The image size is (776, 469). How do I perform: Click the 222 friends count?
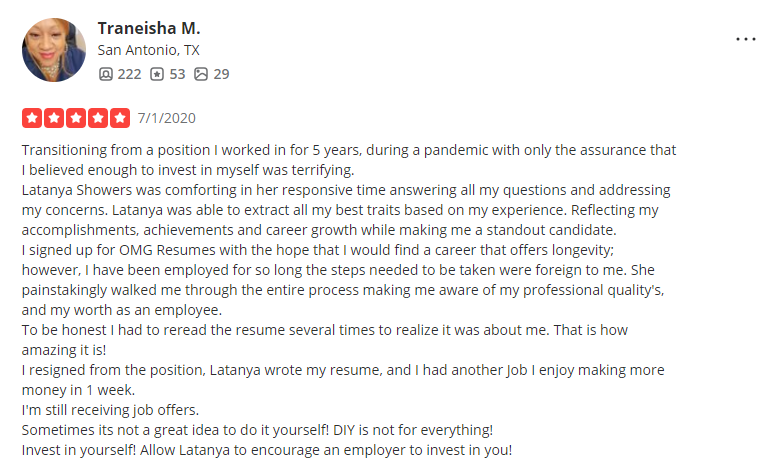(x=129, y=74)
